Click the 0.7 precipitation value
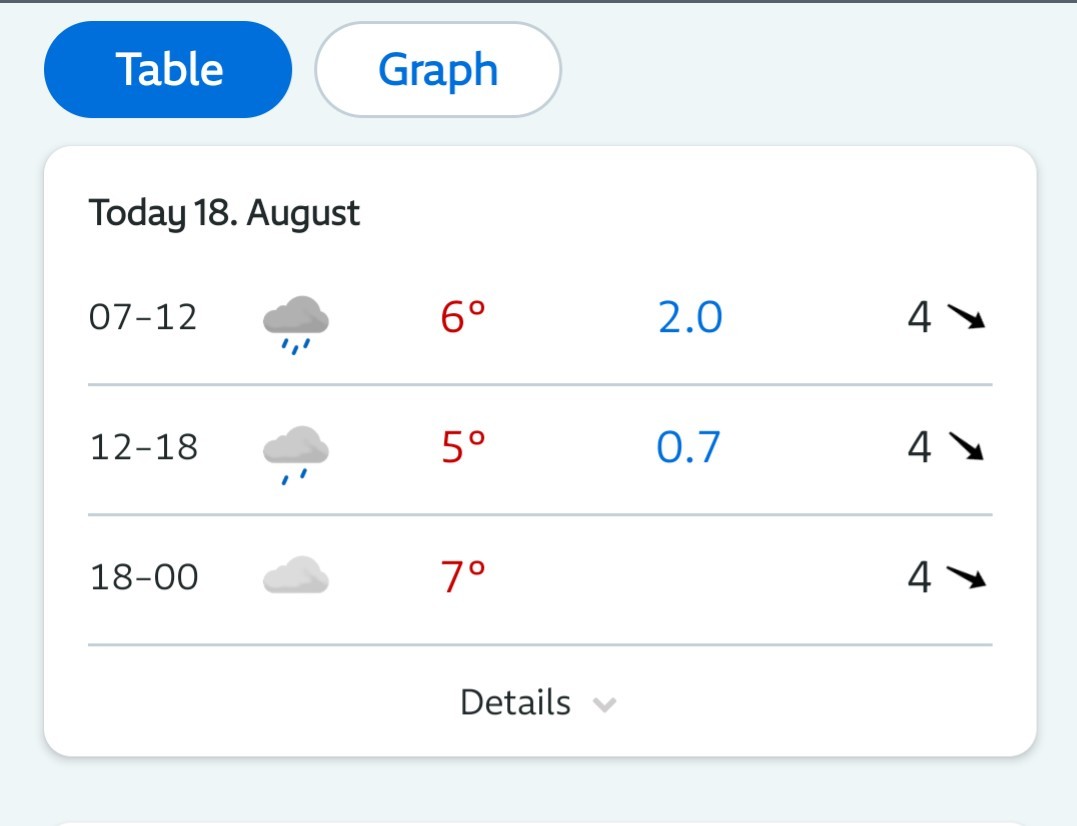The image size is (1077, 826). 688,447
